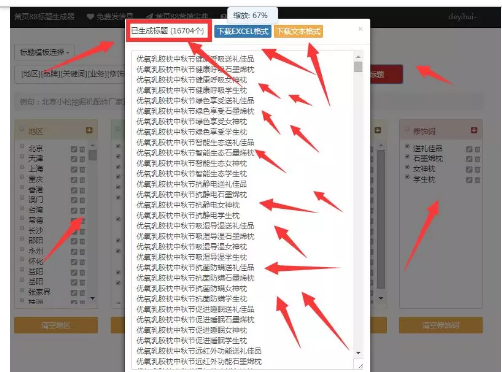502x372 pixels.
Task: Click the add icon in 地区 panel header
Action: [89, 130]
